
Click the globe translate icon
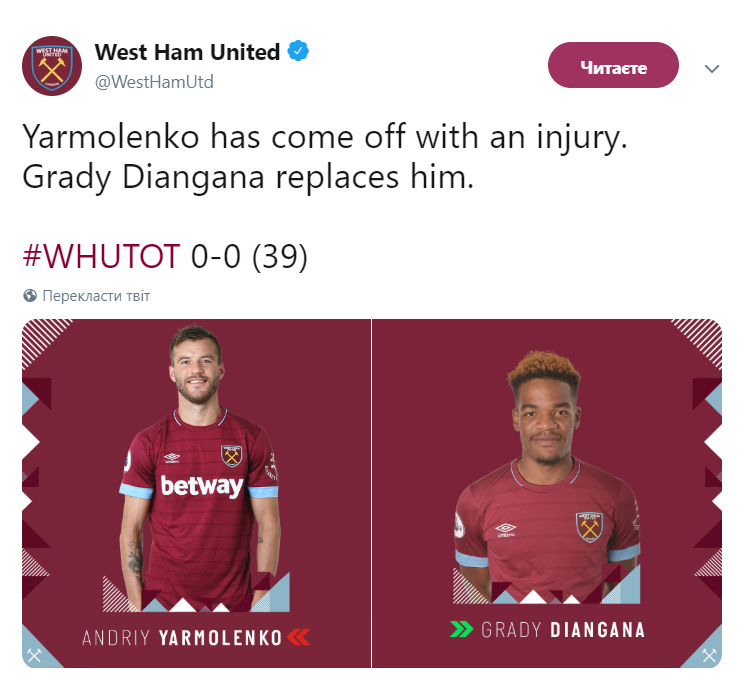(x=30, y=296)
